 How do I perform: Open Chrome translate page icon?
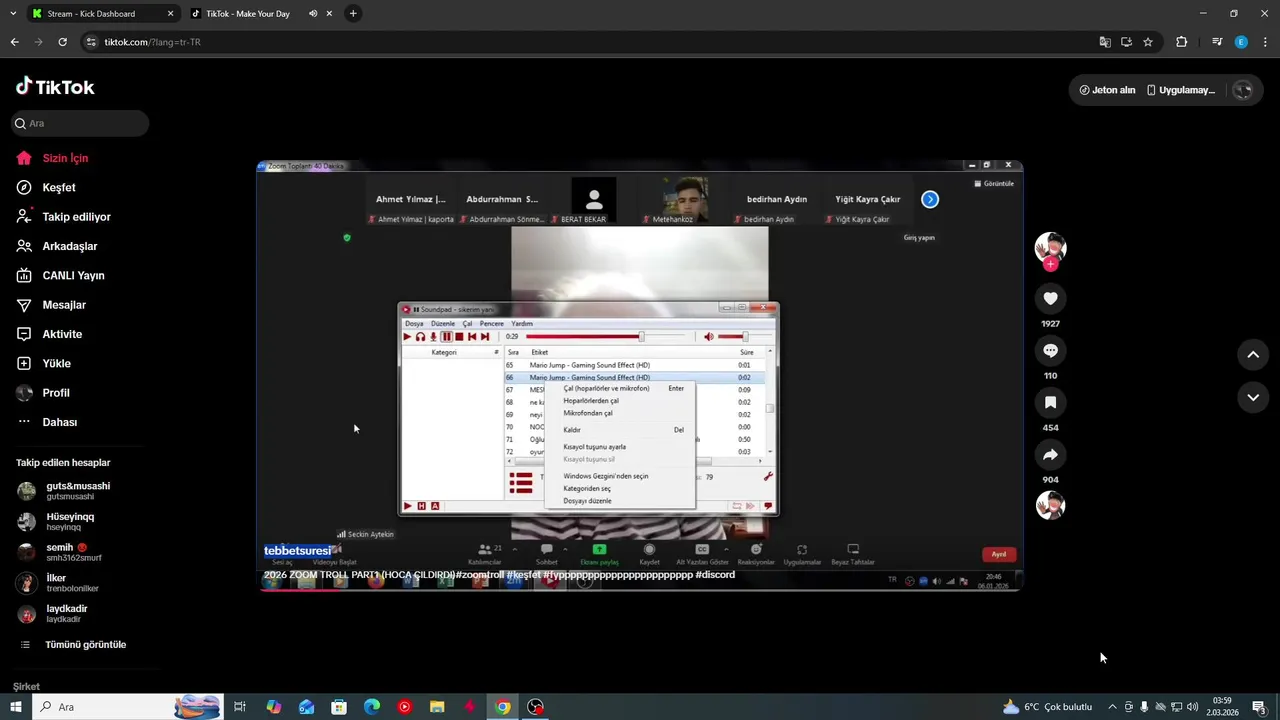point(1105,42)
